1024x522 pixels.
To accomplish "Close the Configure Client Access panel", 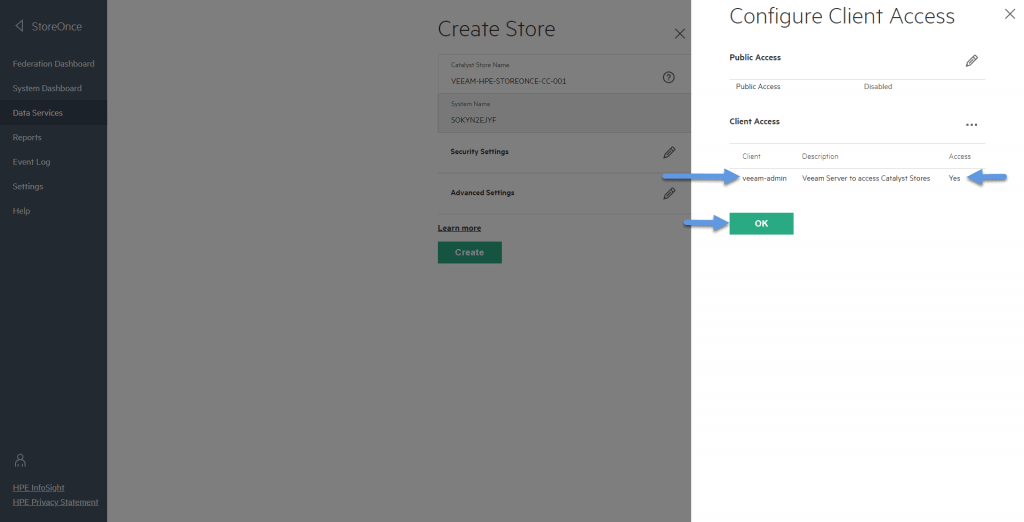I will point(1009,14).
